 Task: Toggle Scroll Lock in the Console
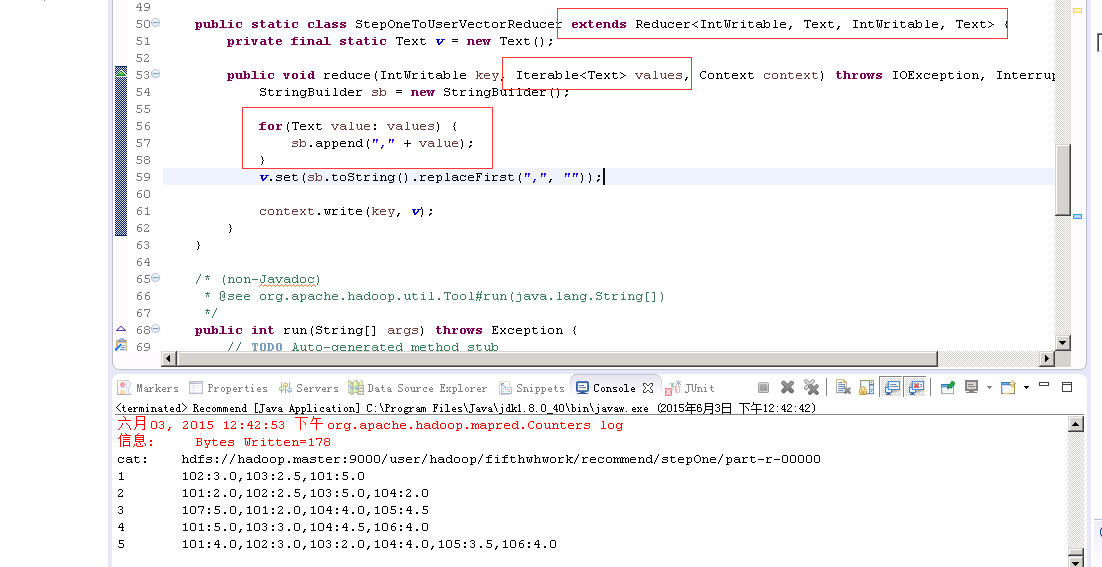coord(867,387)
